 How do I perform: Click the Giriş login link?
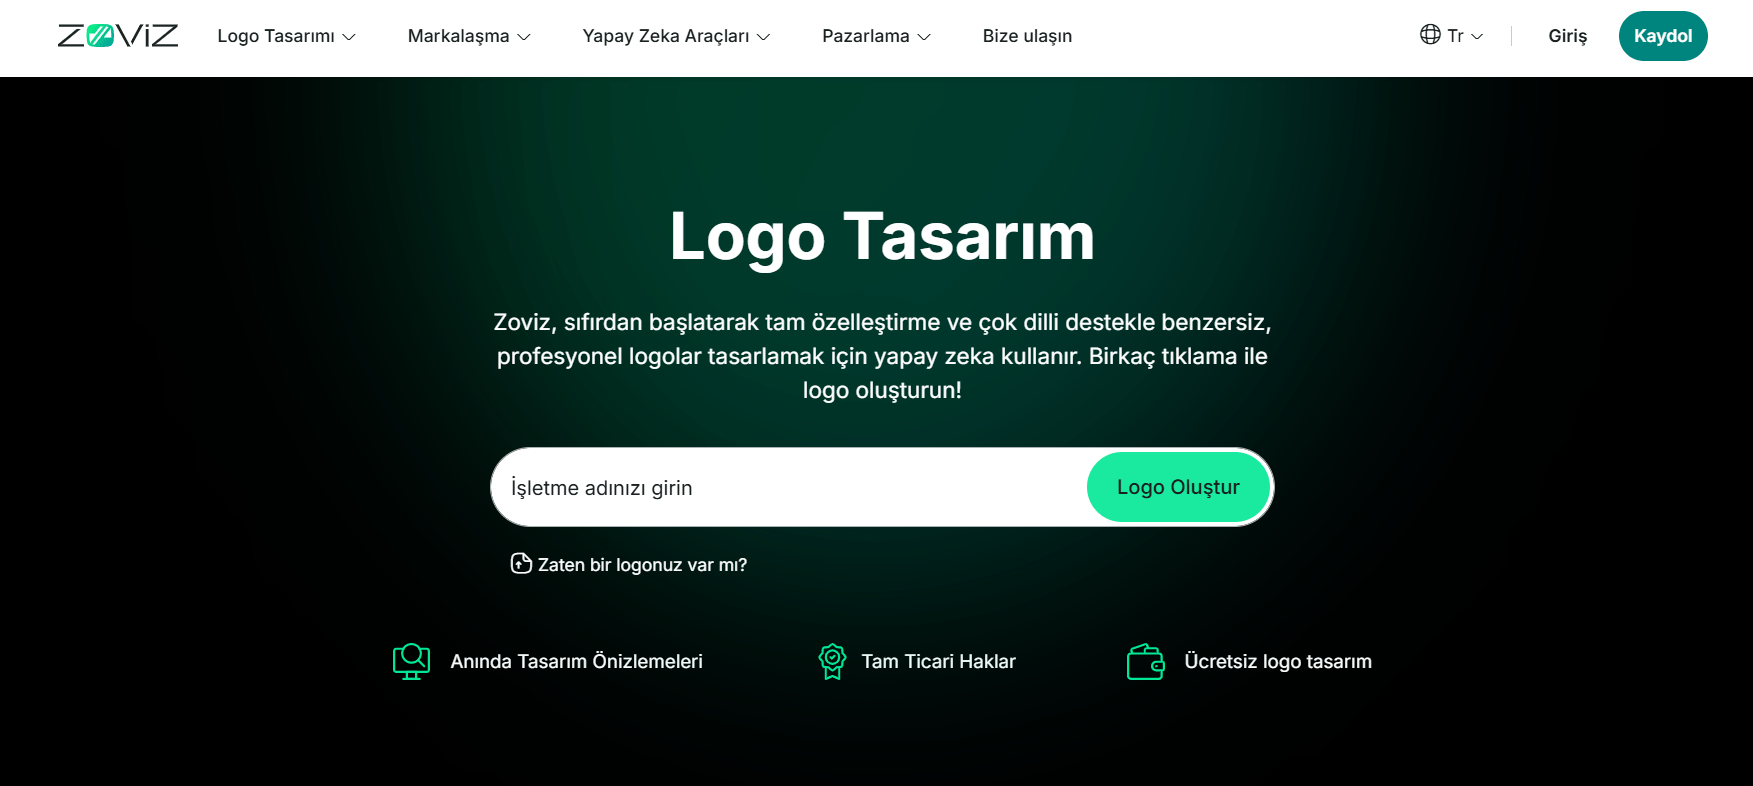coord(1567,36)
